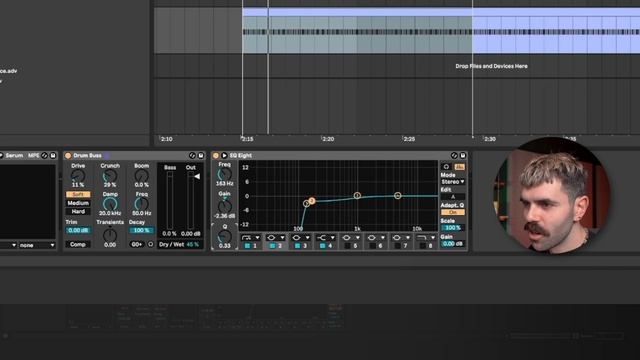Open filter type dropdown for EQ band 1
The image size is (640, 360).
[250, 238]
